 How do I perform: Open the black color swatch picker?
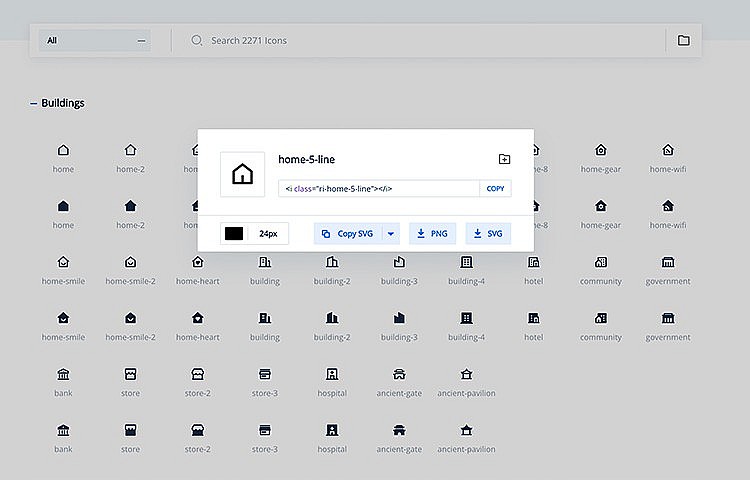[x=234, y=234]
